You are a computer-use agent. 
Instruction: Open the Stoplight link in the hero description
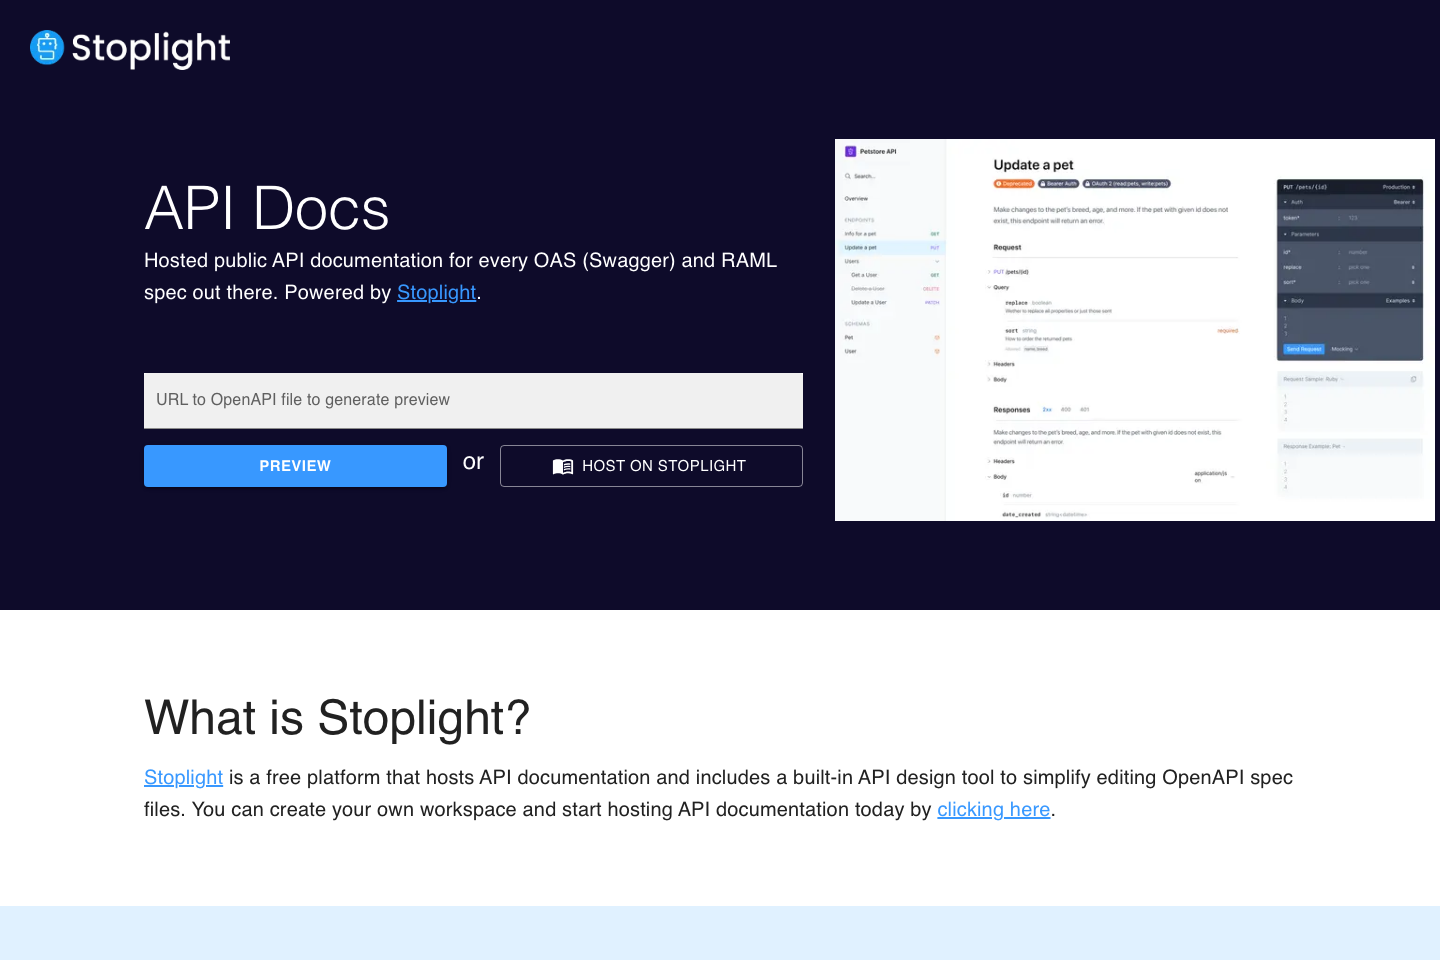tap(436, 292)
